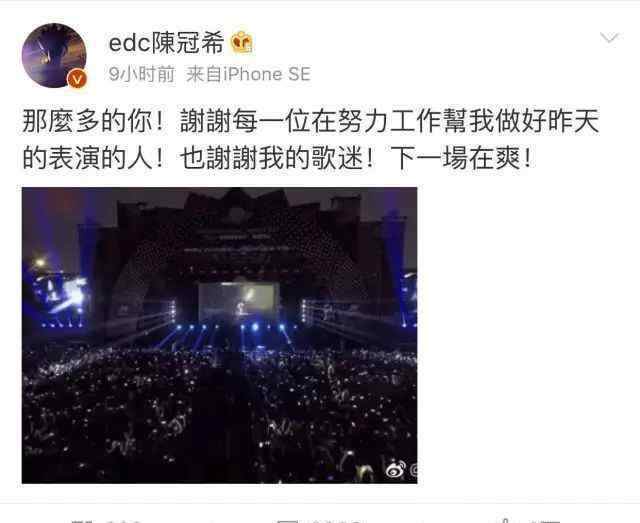Click the post's second text line 的表演的人

[278, 158]
